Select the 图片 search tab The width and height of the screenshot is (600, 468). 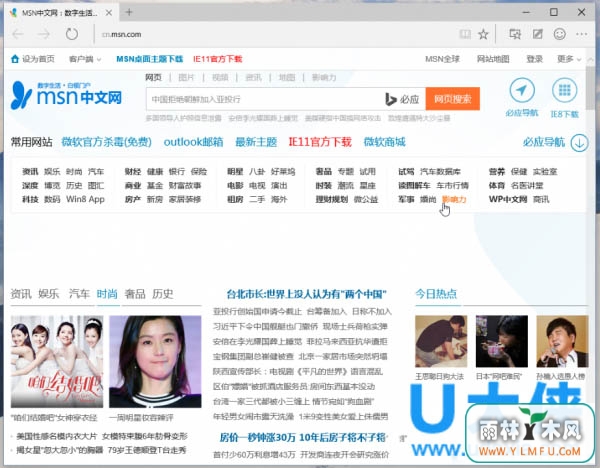186,77
